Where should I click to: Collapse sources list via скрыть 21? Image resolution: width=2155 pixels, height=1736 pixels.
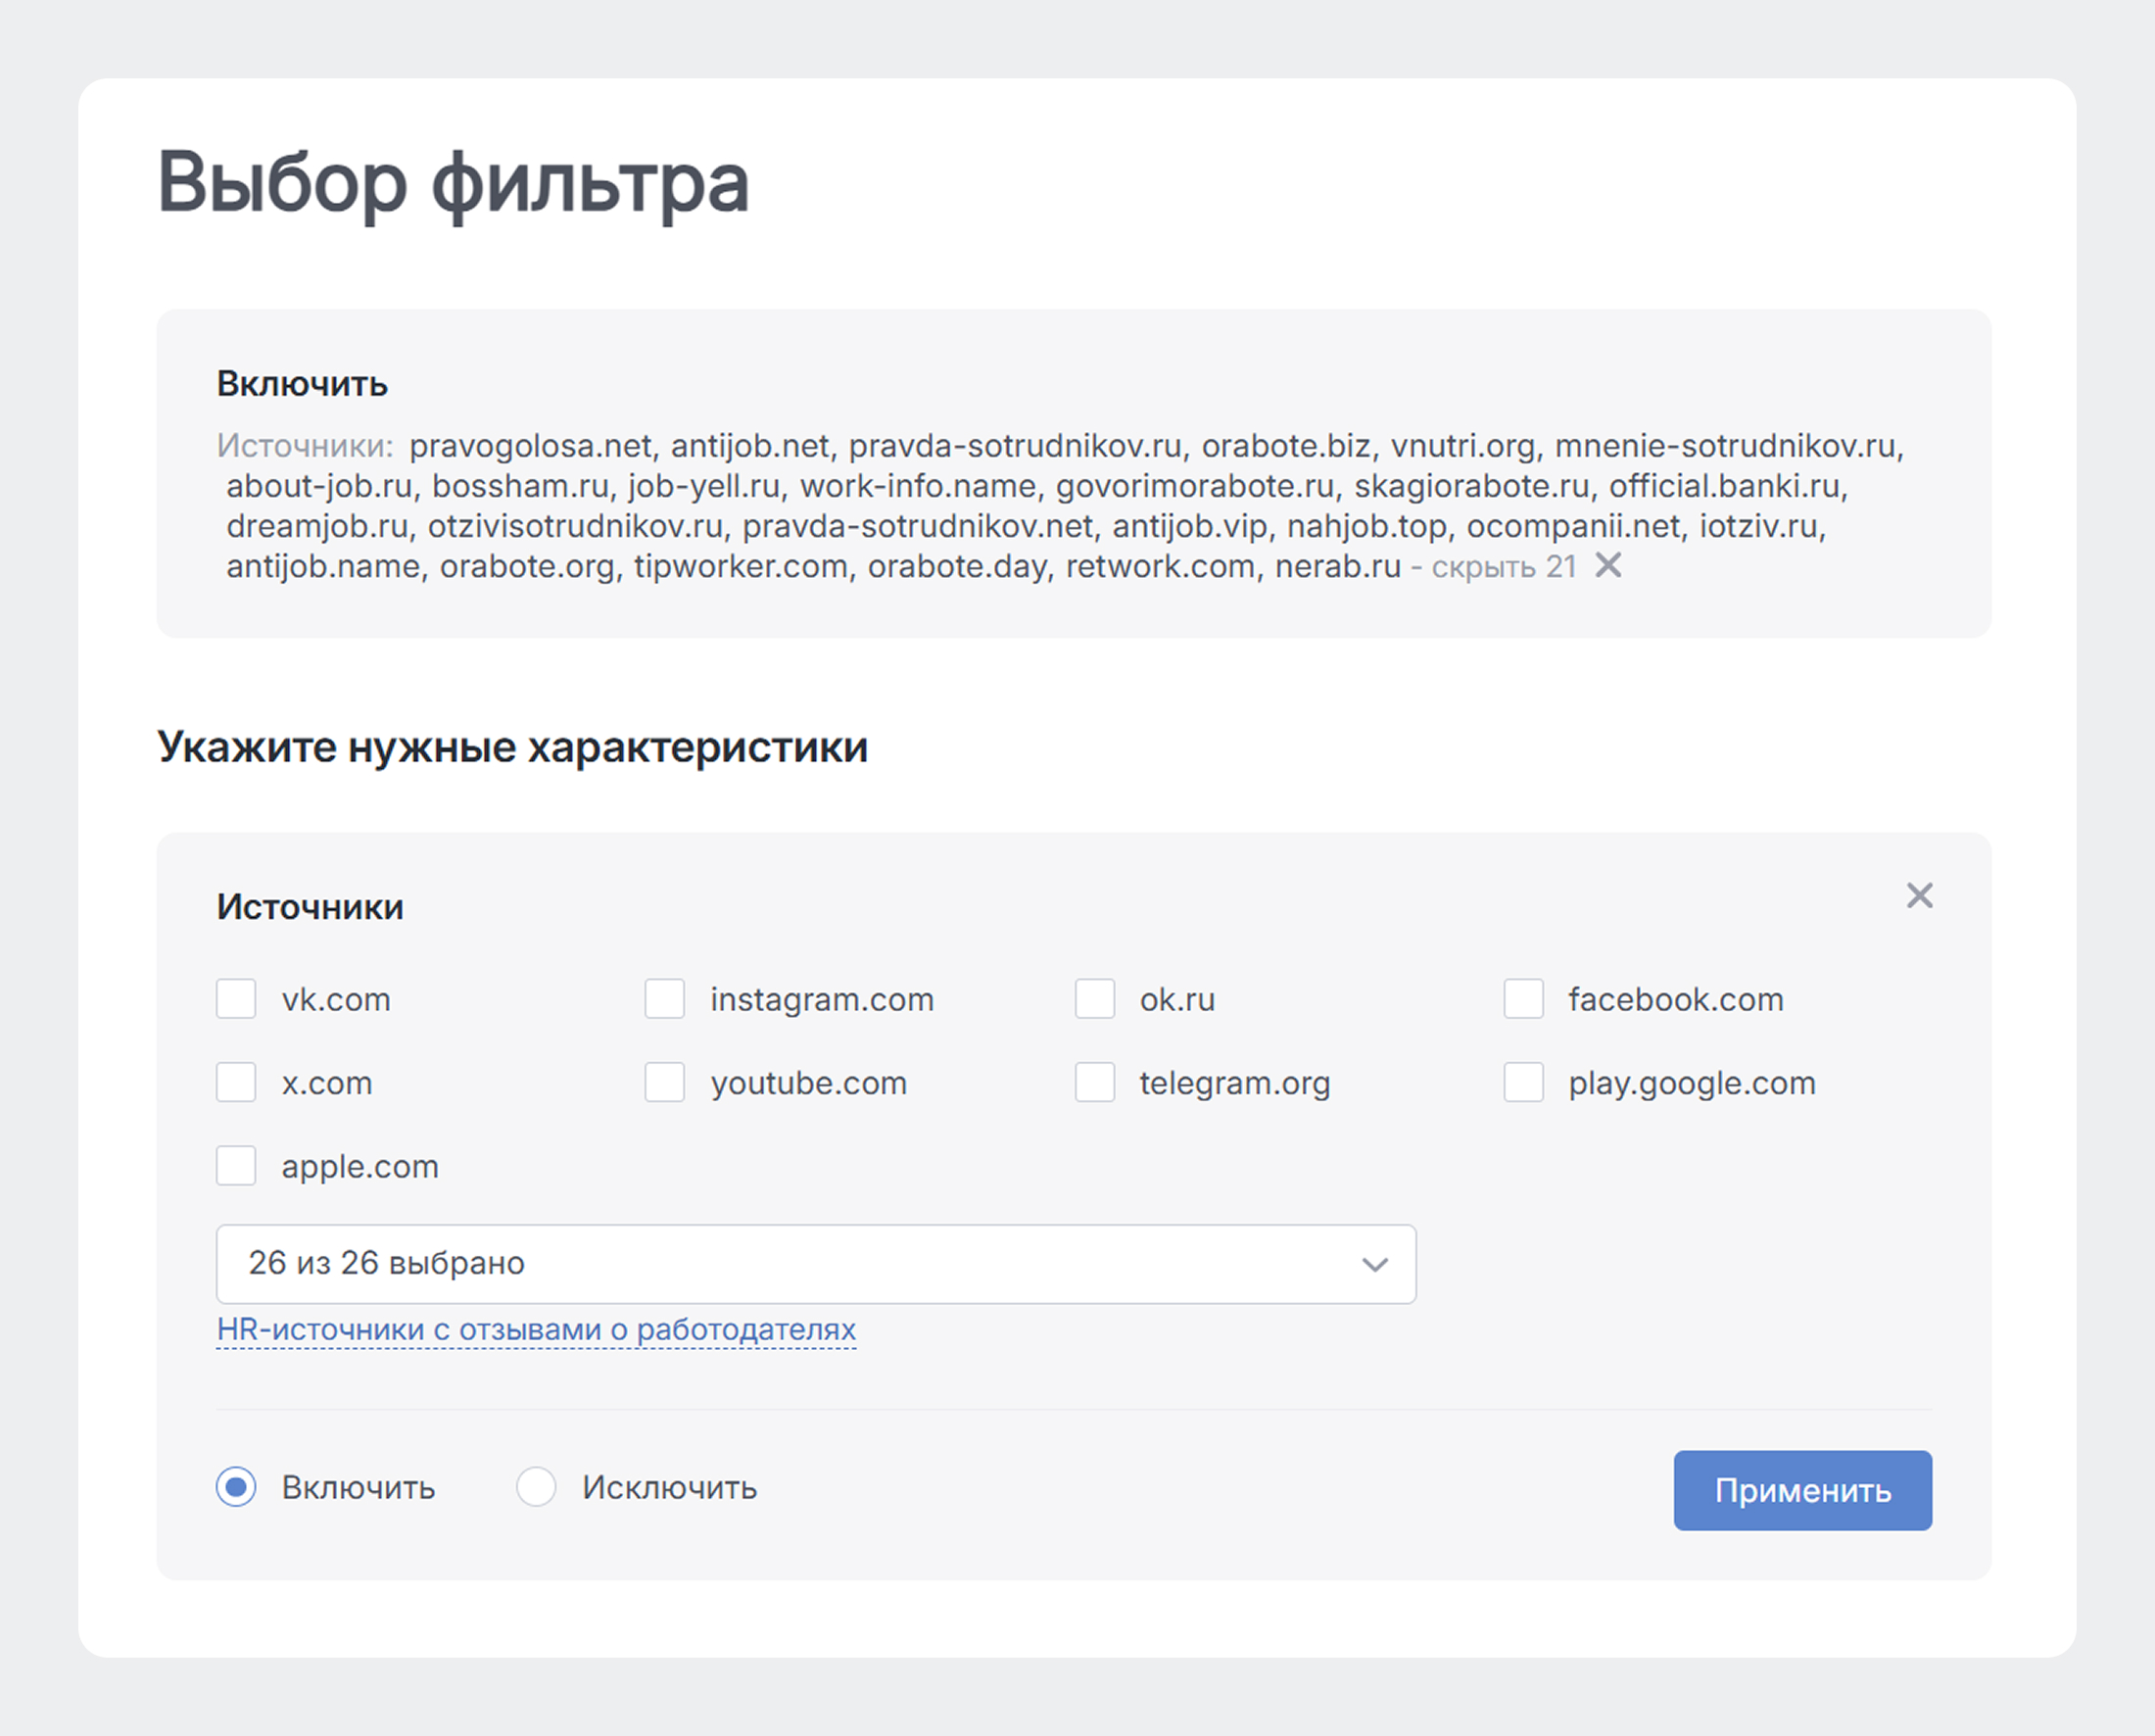point(1503,567)
